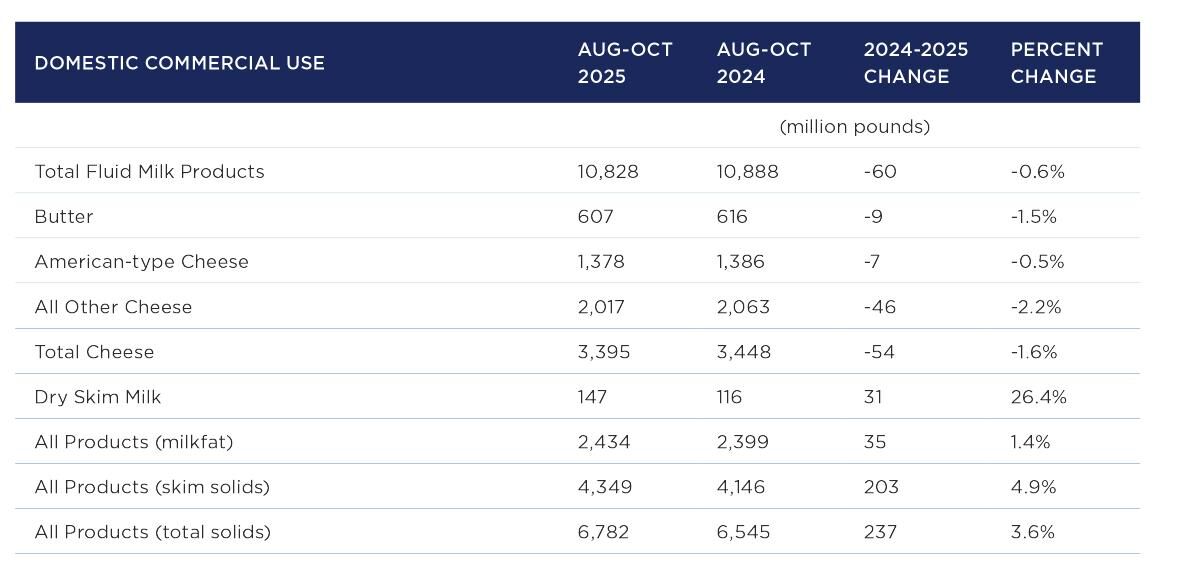
Task: Select the All Products (skim solids) label
Action: (152, 487)
